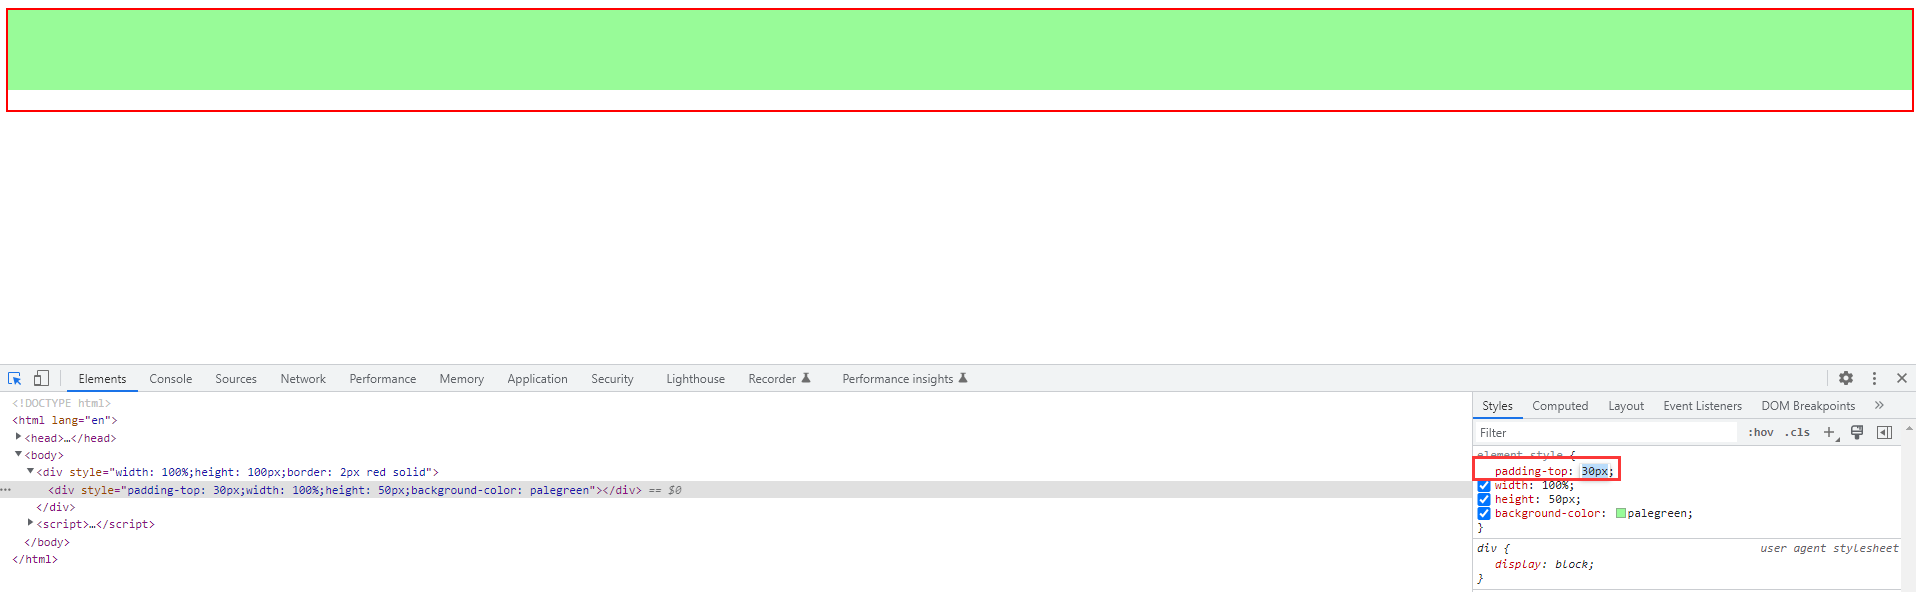Collapse the outer div with red border
This screenshot has height=592, width=1916.
pyautogui.click(x=30, y=471)
